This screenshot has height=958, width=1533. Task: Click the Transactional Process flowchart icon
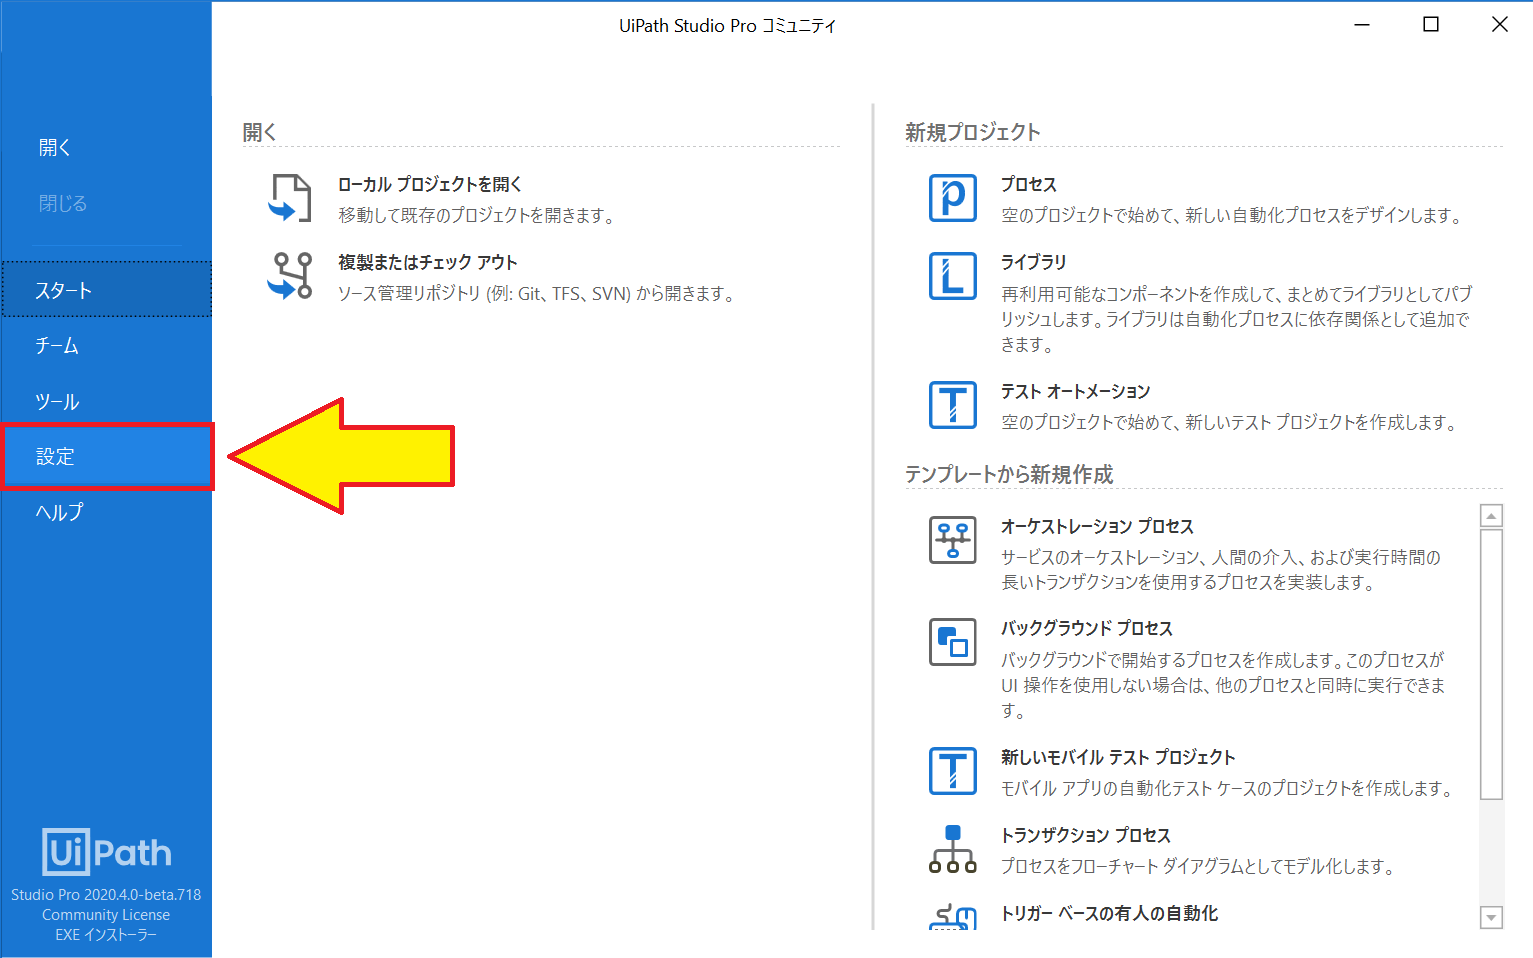(953, 849)
